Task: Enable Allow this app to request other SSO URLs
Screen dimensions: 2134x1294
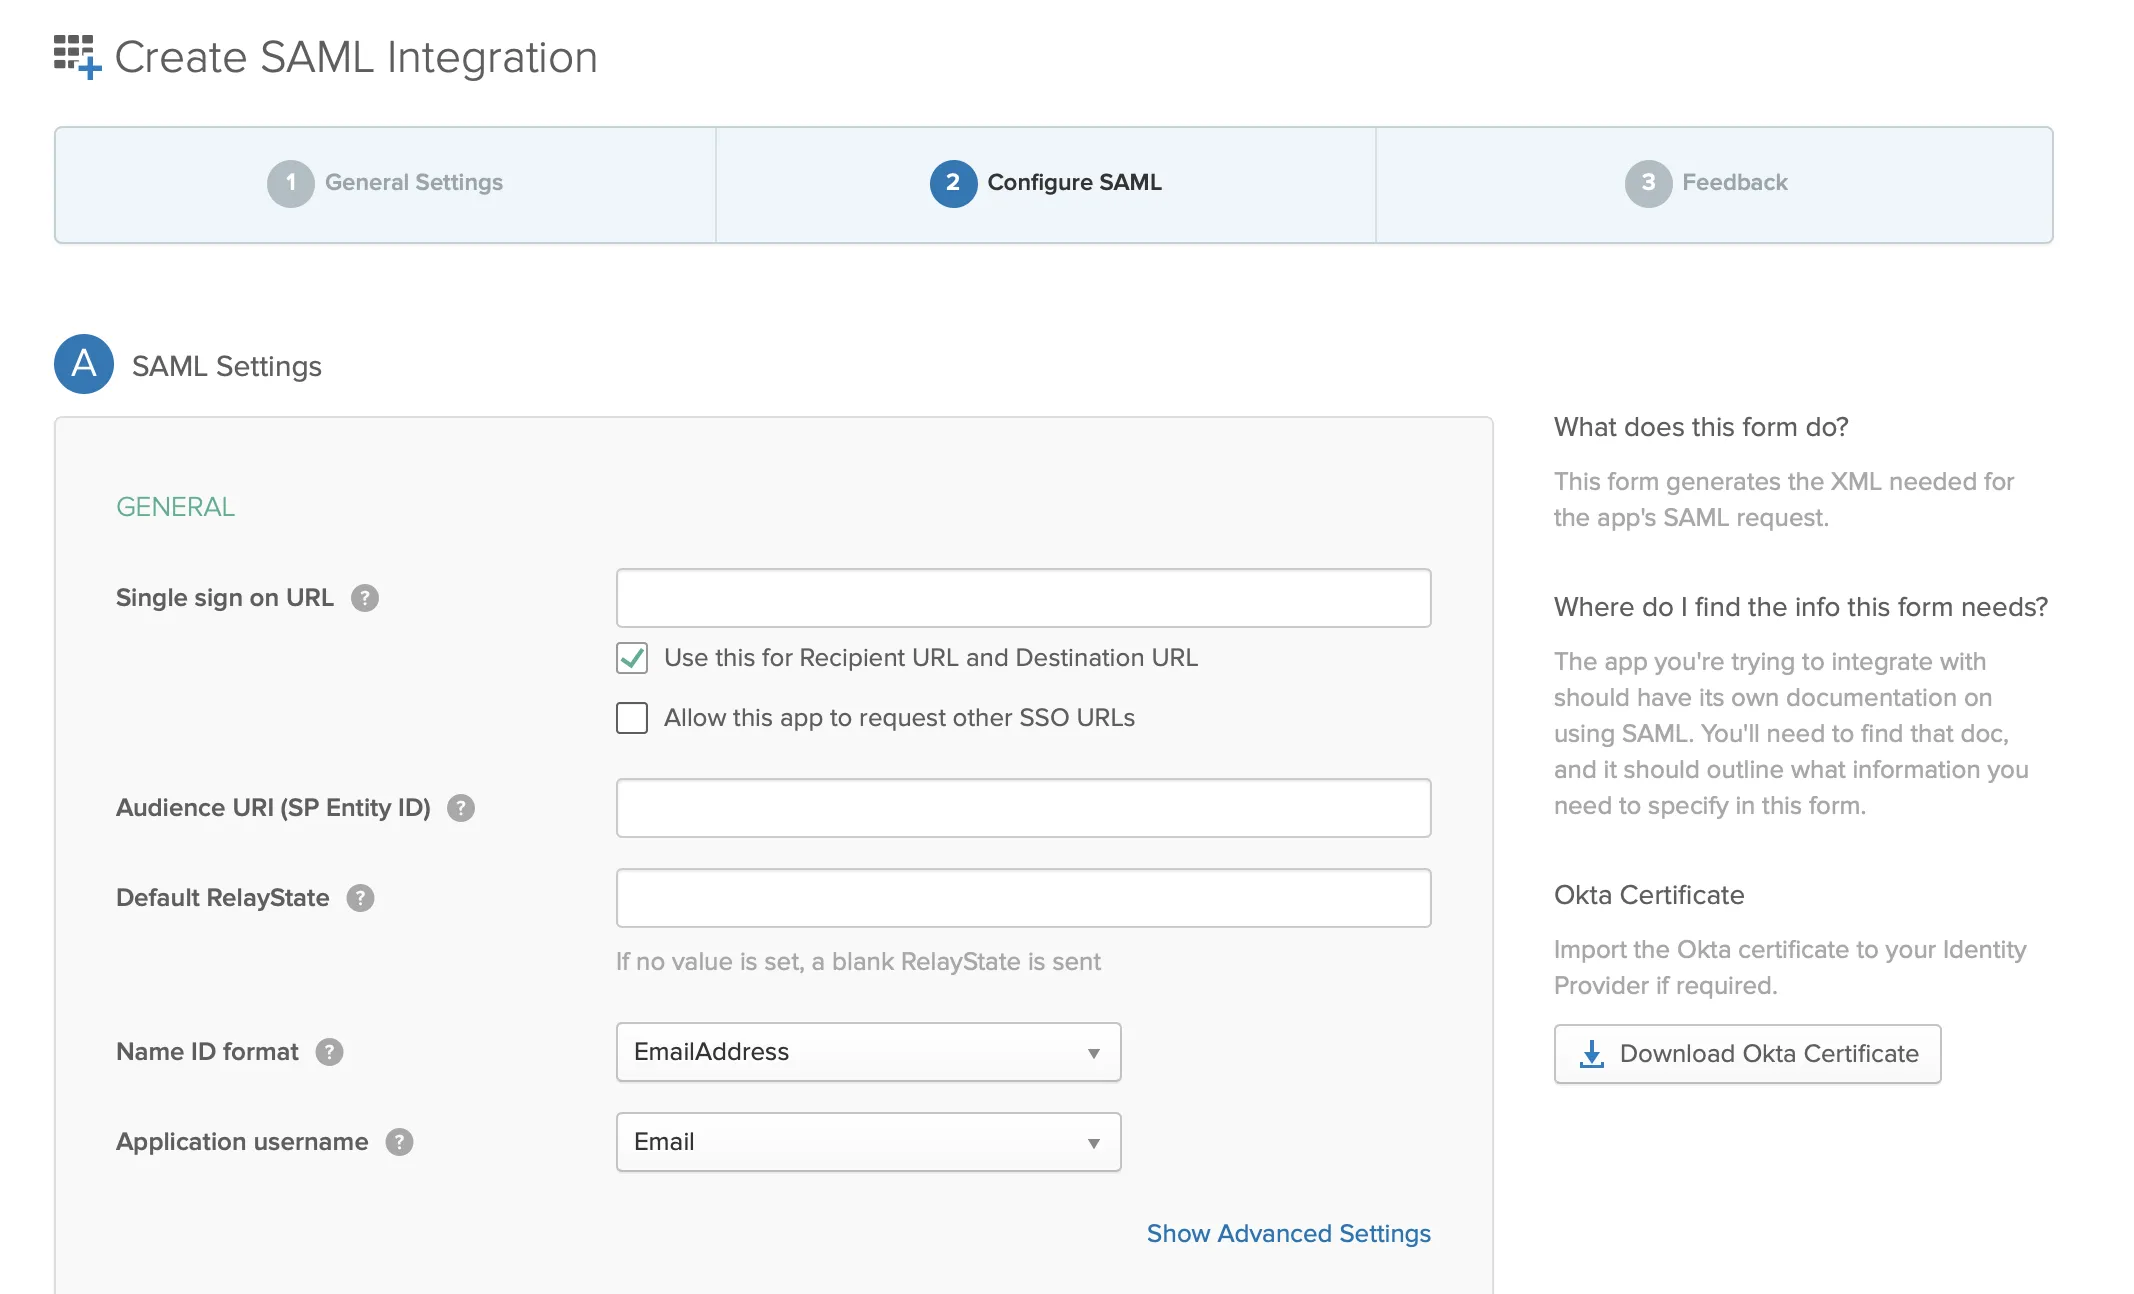Action: [x=632, y=718]
